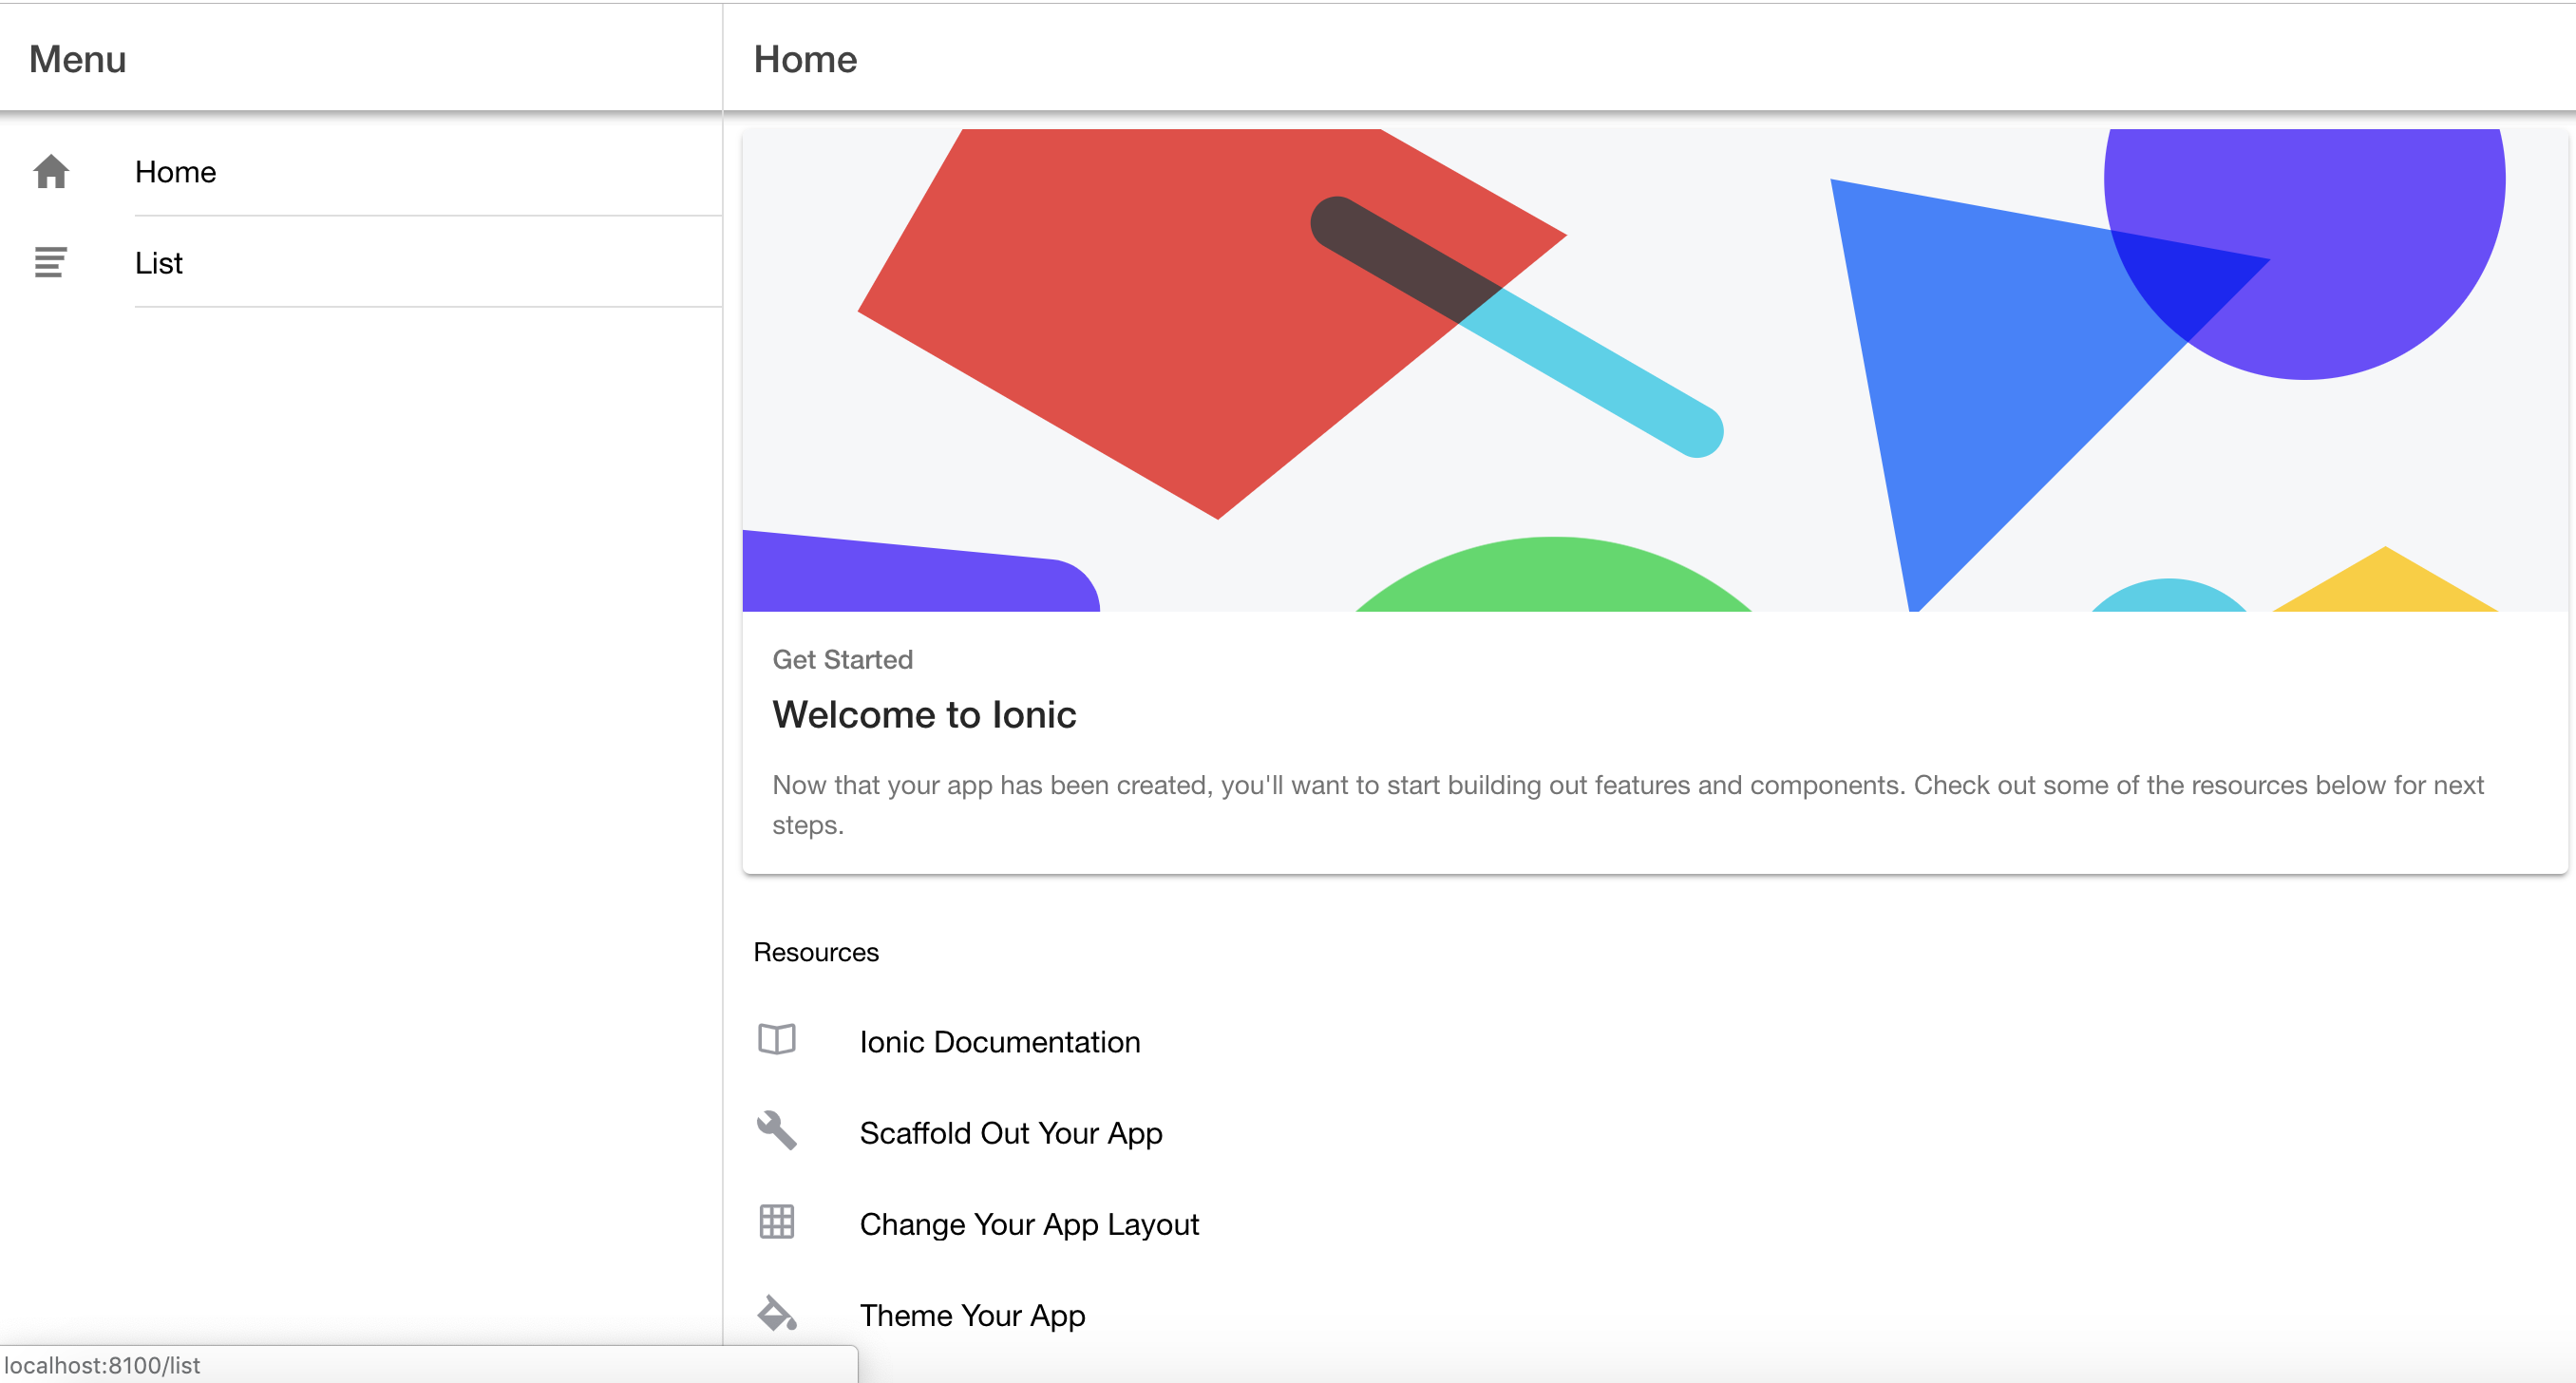
Task: Open the Theme Your App link
Action: [972, 1315]
